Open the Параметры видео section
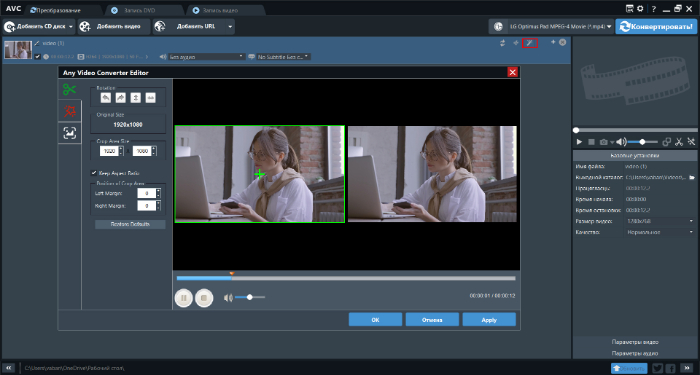Viewport: 700px width, 375px height. [634, 342]
